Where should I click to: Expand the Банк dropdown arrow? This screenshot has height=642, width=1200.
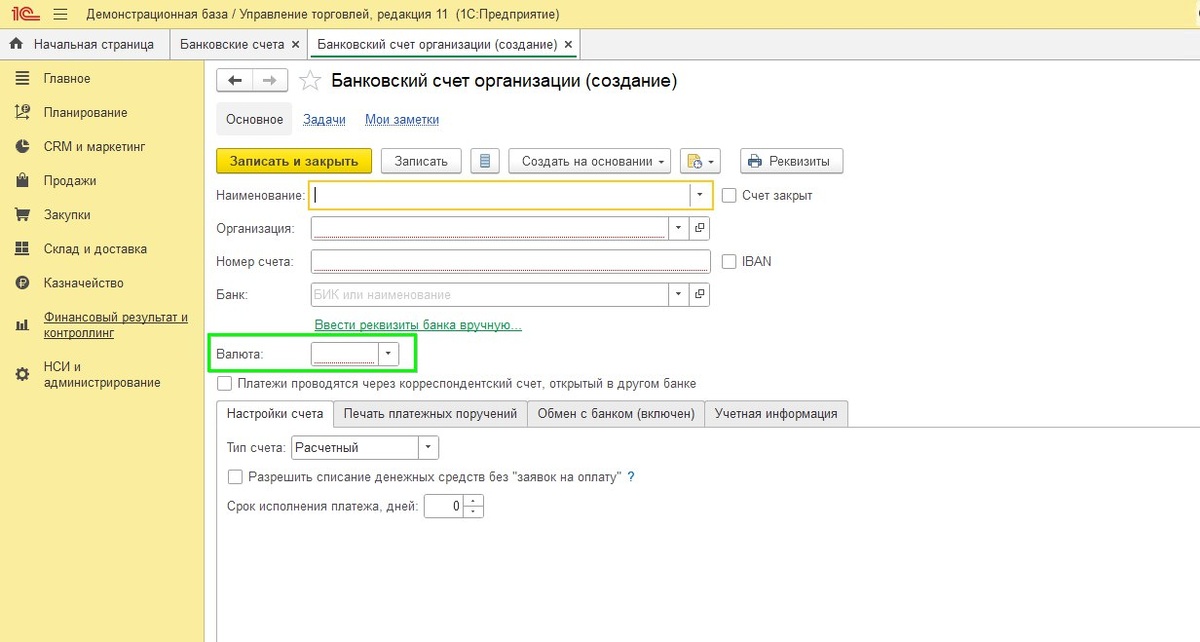tap(679, 295)
